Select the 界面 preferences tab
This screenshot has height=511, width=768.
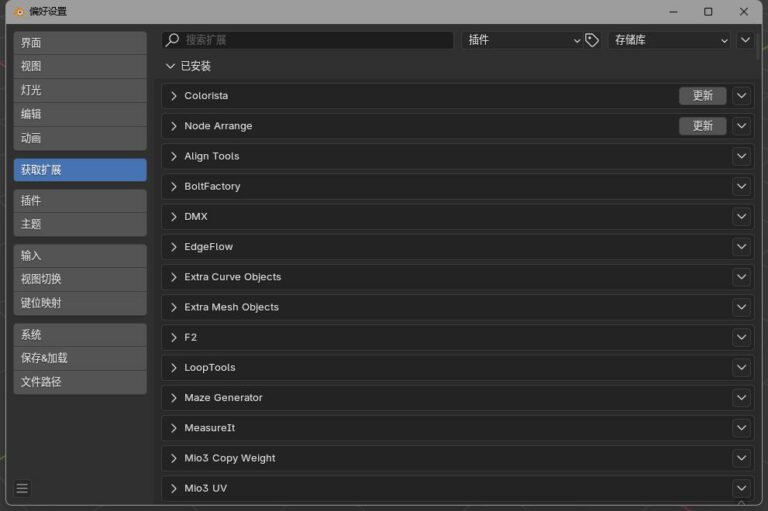[80, 43]
